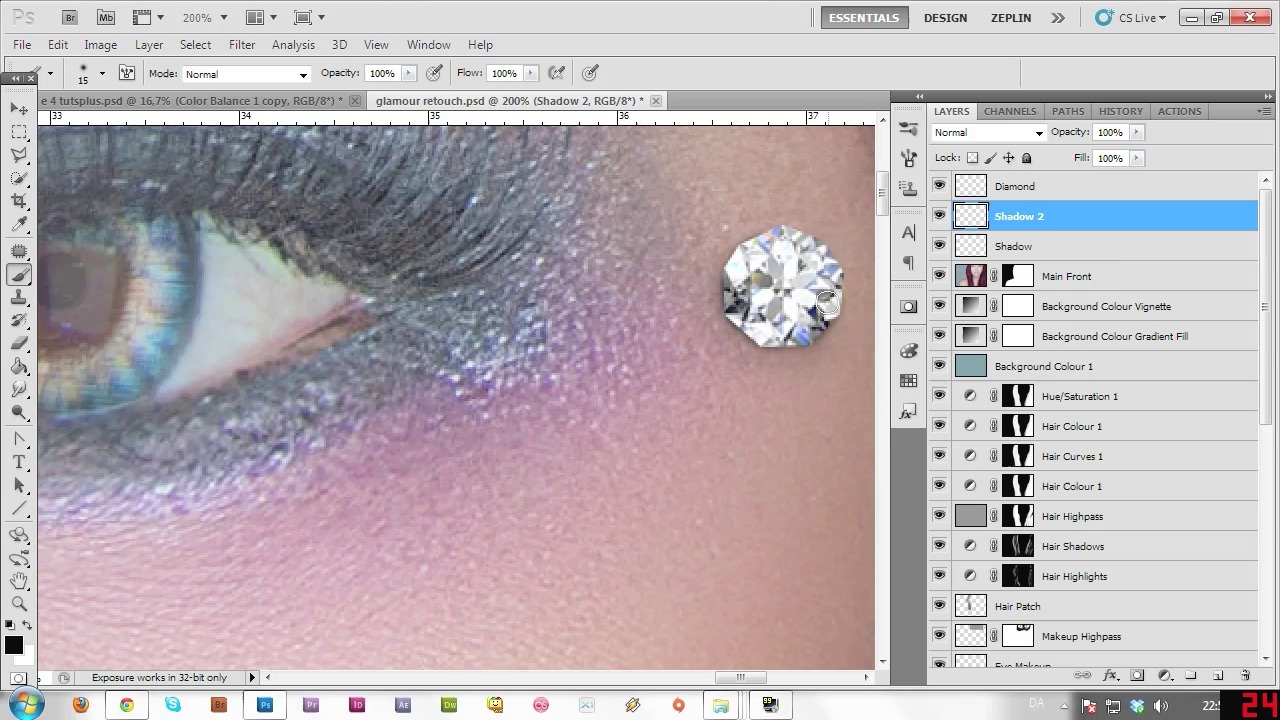Click the Delete layer trash icon
The height and width of the screenshot is (720, 1280).
coord(1245,676)
